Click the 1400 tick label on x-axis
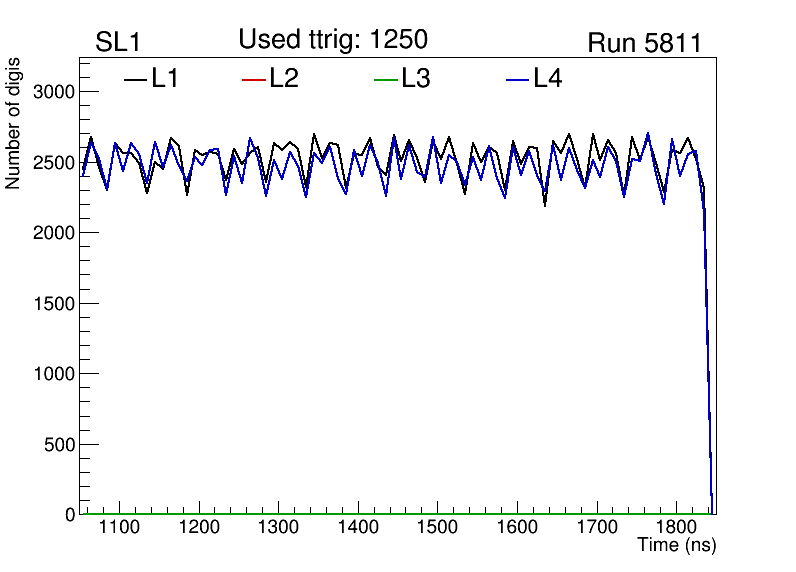This screenshot has height=572, width=796. click(358, 527)
